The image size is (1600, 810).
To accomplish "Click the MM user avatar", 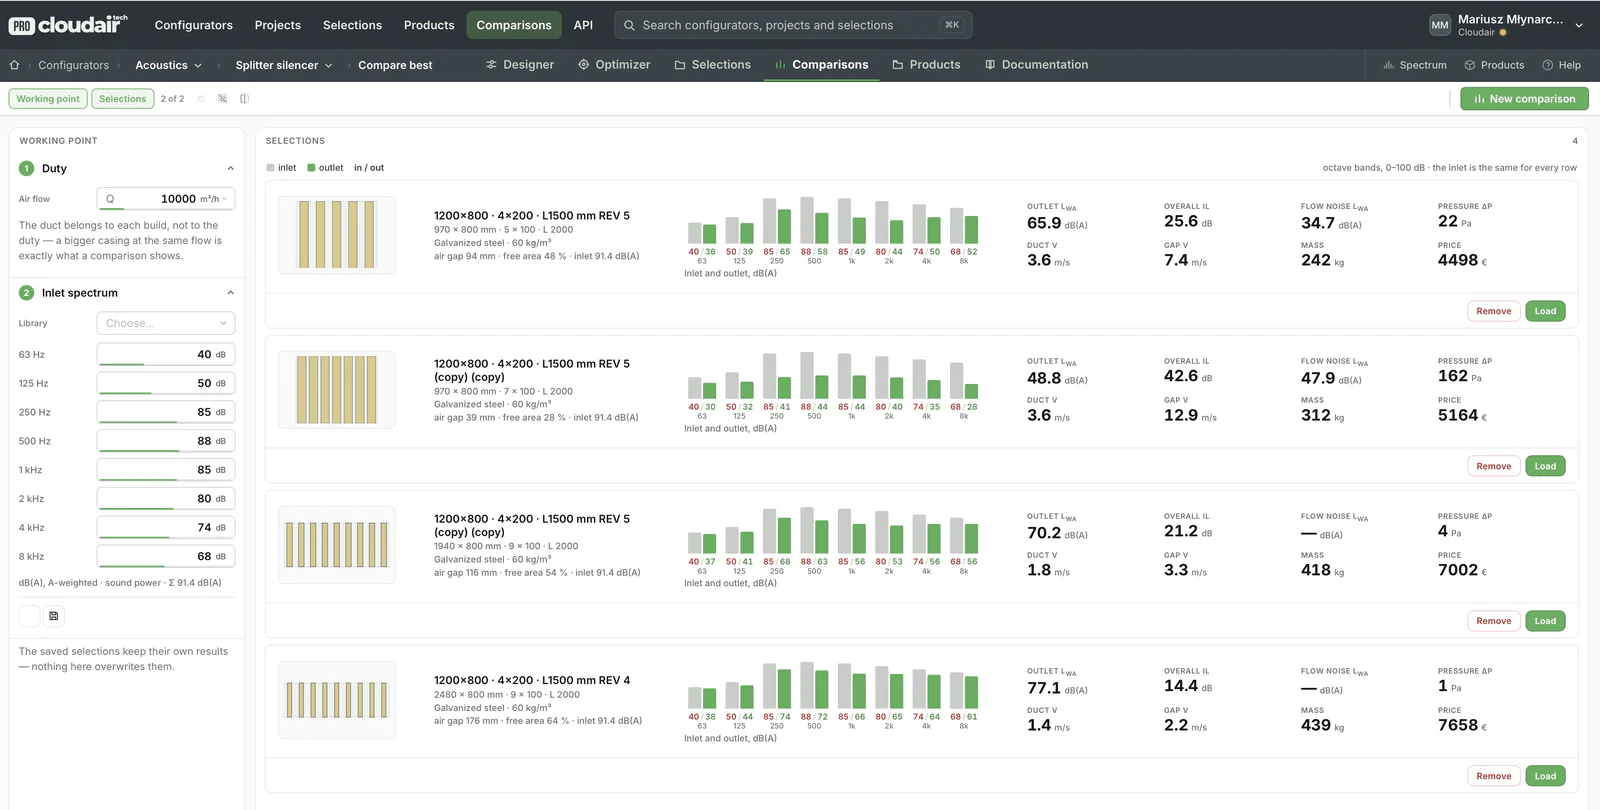I will [x=1440, y=25].
